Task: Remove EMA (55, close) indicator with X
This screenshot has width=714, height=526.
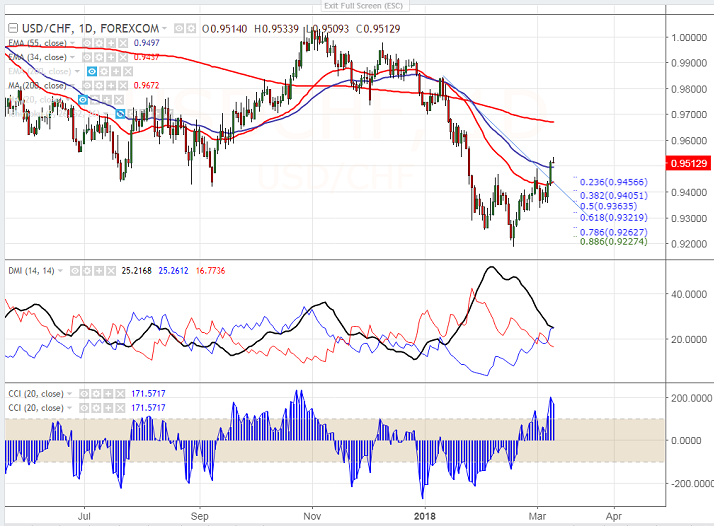Action: [x=123, y=43]
